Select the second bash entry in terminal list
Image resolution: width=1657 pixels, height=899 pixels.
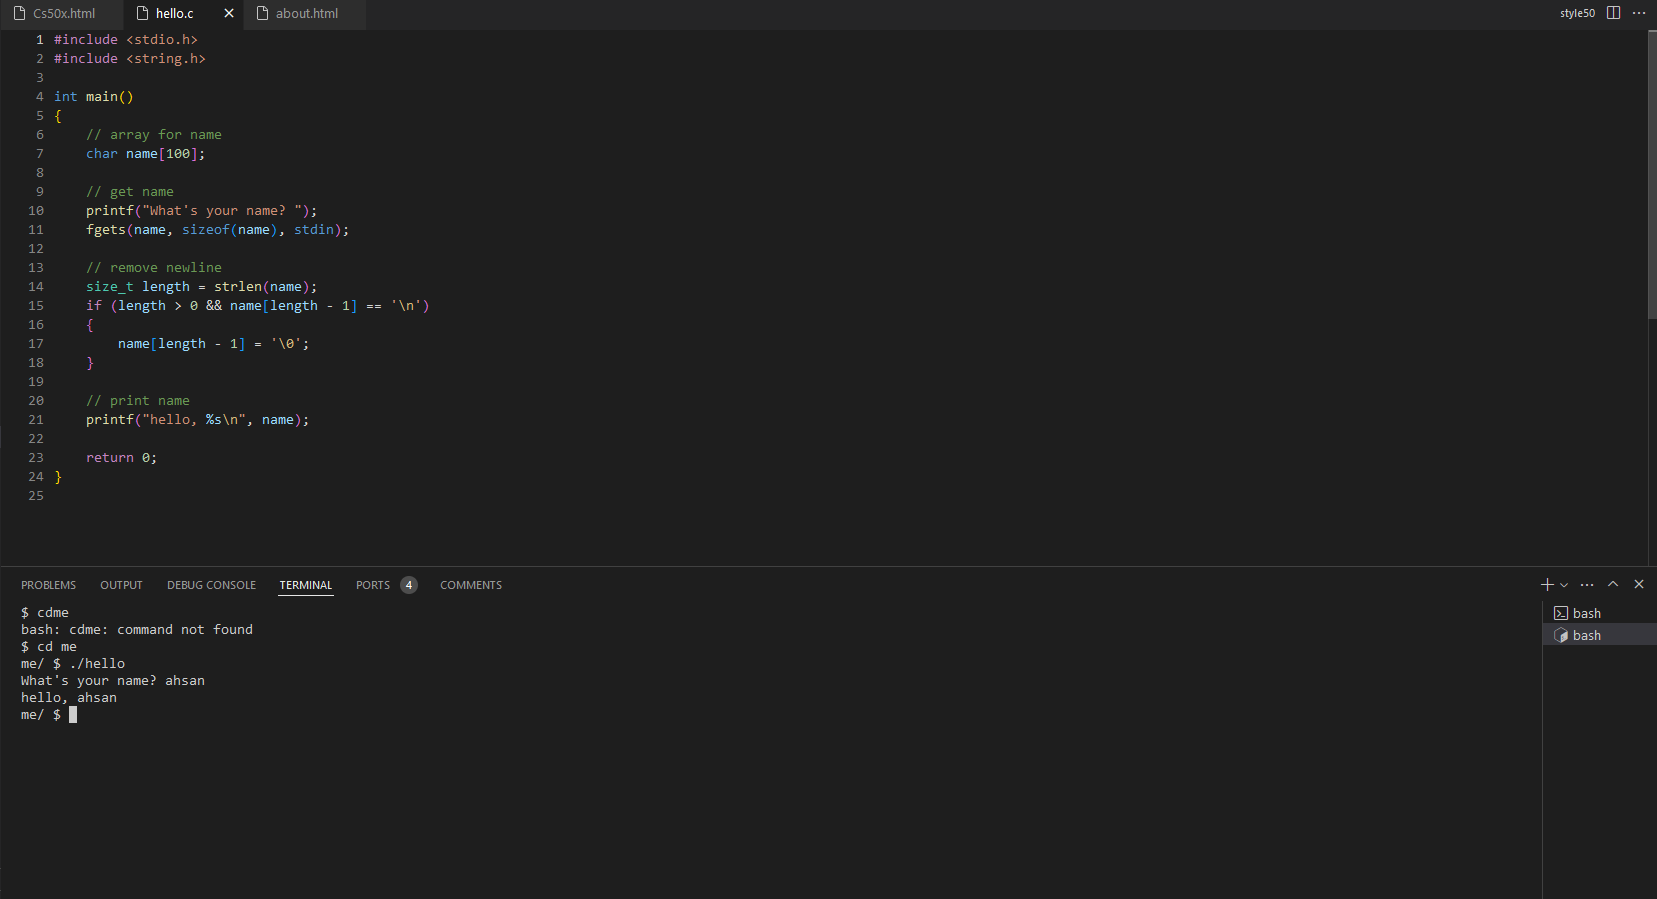[x=1585, y=634]
